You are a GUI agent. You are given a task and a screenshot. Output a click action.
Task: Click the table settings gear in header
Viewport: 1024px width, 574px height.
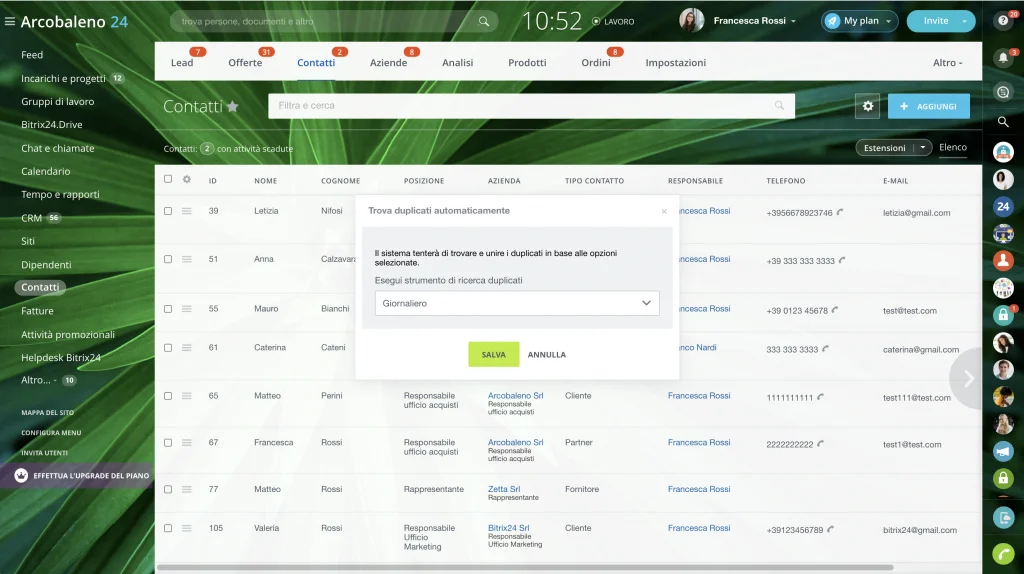pos(187,180)
